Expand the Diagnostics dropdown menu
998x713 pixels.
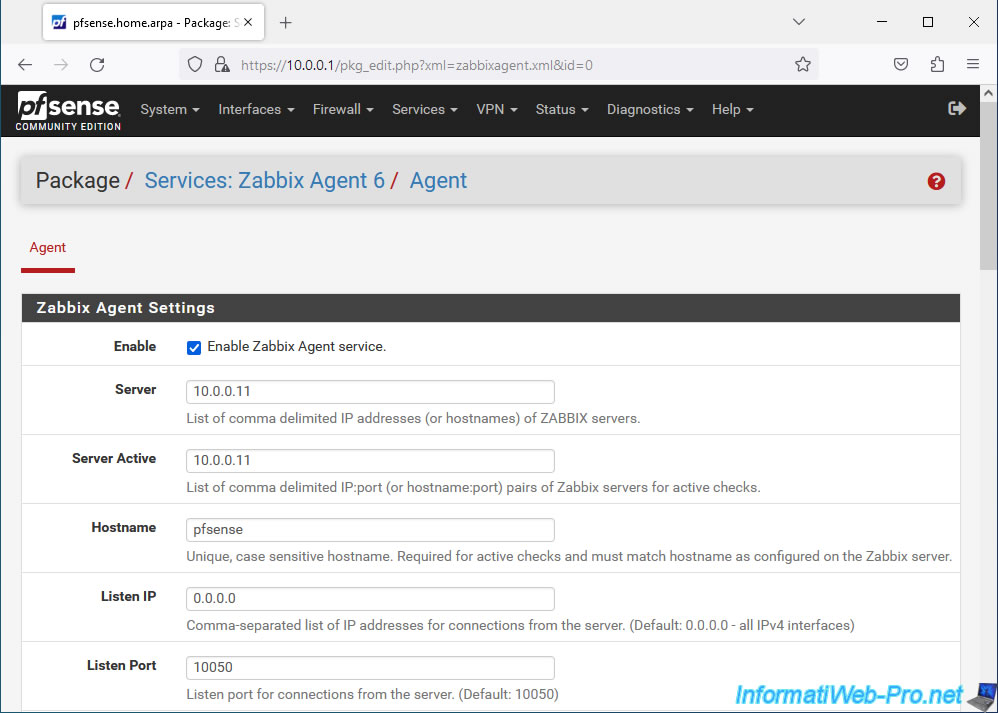click(x=650, y=109)
